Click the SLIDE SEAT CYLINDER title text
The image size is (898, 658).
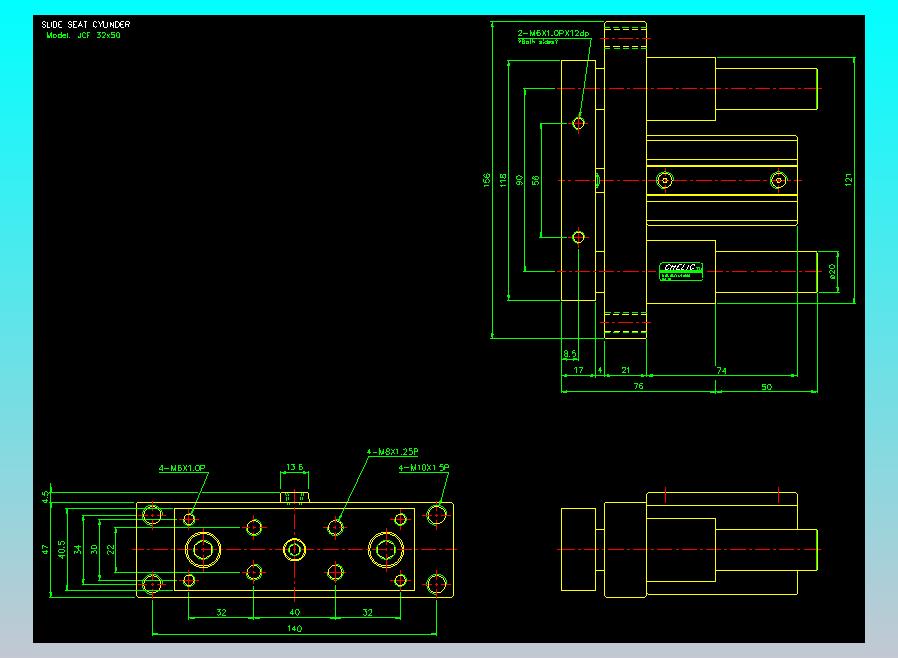point(85,24)
